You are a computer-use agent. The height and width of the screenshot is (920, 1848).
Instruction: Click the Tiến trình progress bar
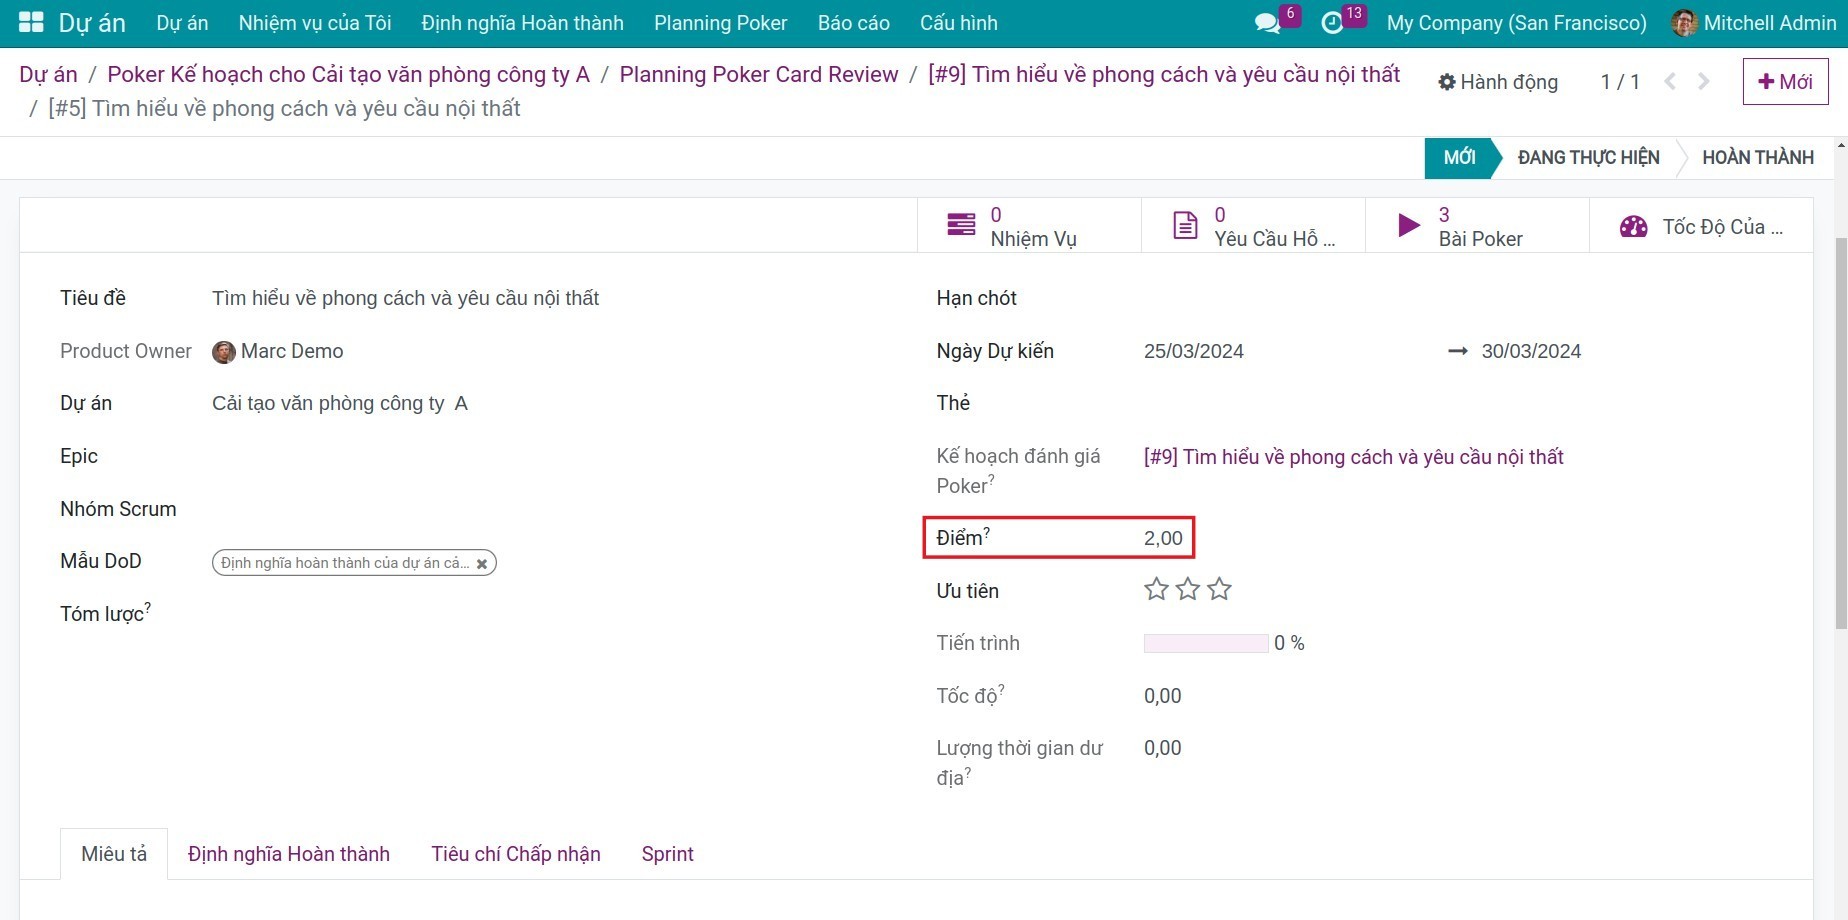click(x=1206, y=643)
